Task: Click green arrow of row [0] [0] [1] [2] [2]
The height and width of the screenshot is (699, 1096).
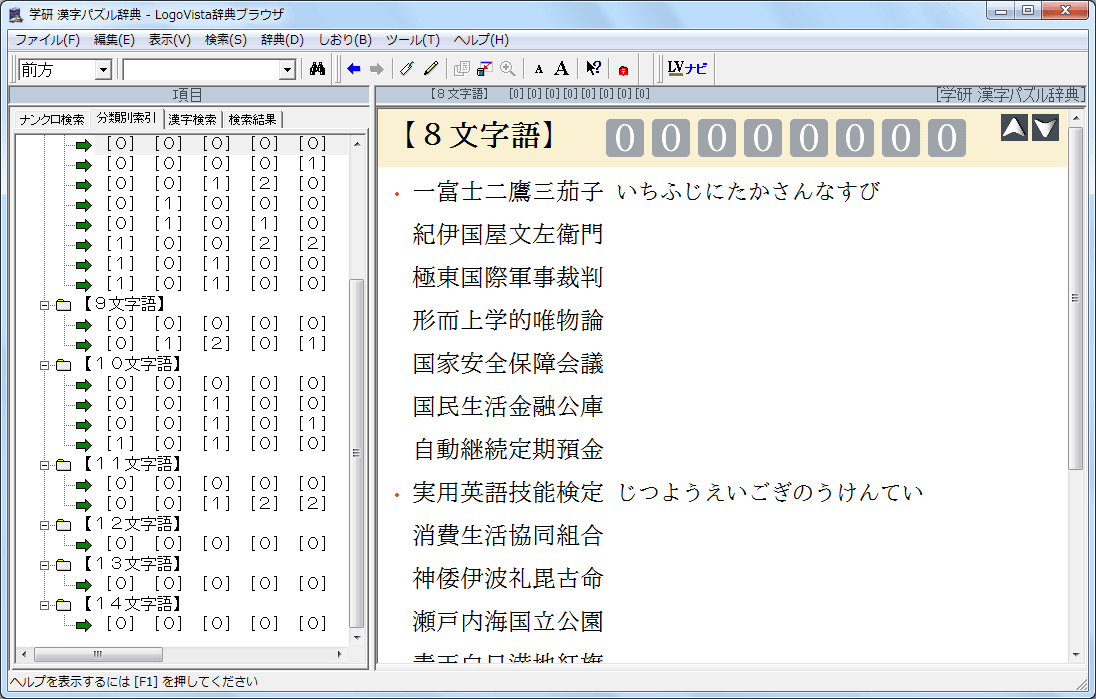Action: (84, 505)
